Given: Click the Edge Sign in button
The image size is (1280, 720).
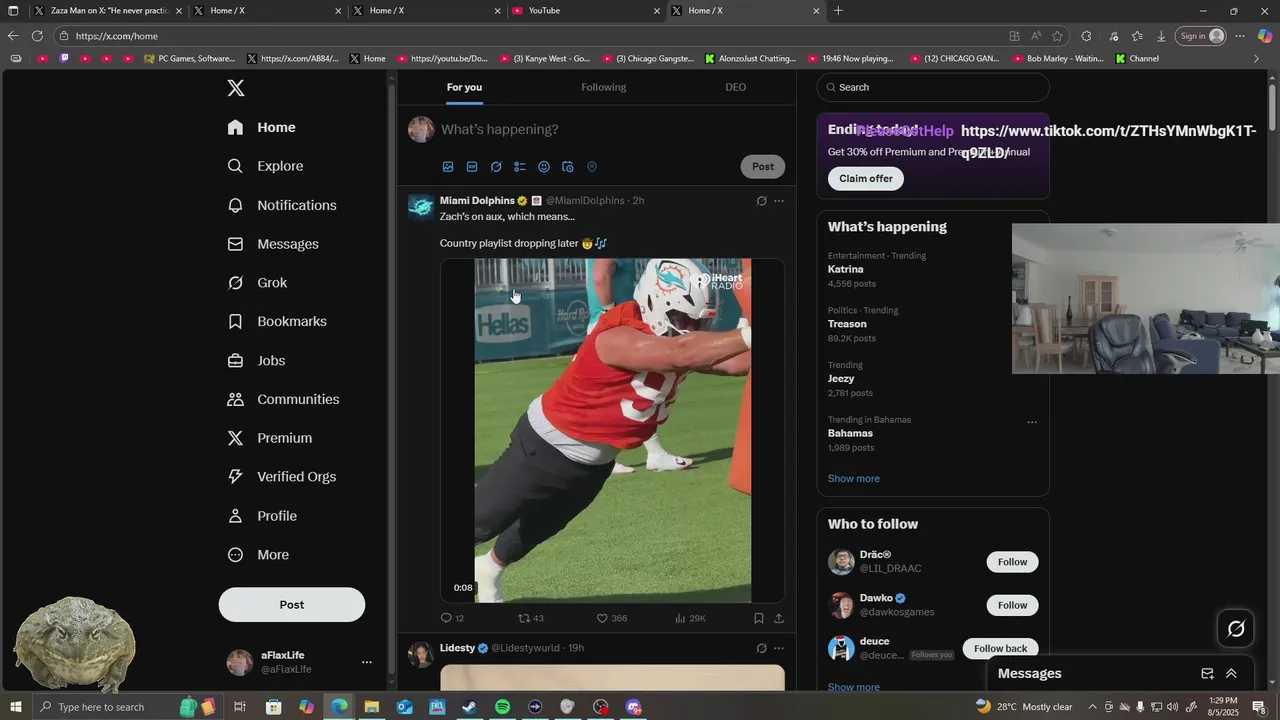Looking at the screenshot, I should click(x=1201, y=36).
